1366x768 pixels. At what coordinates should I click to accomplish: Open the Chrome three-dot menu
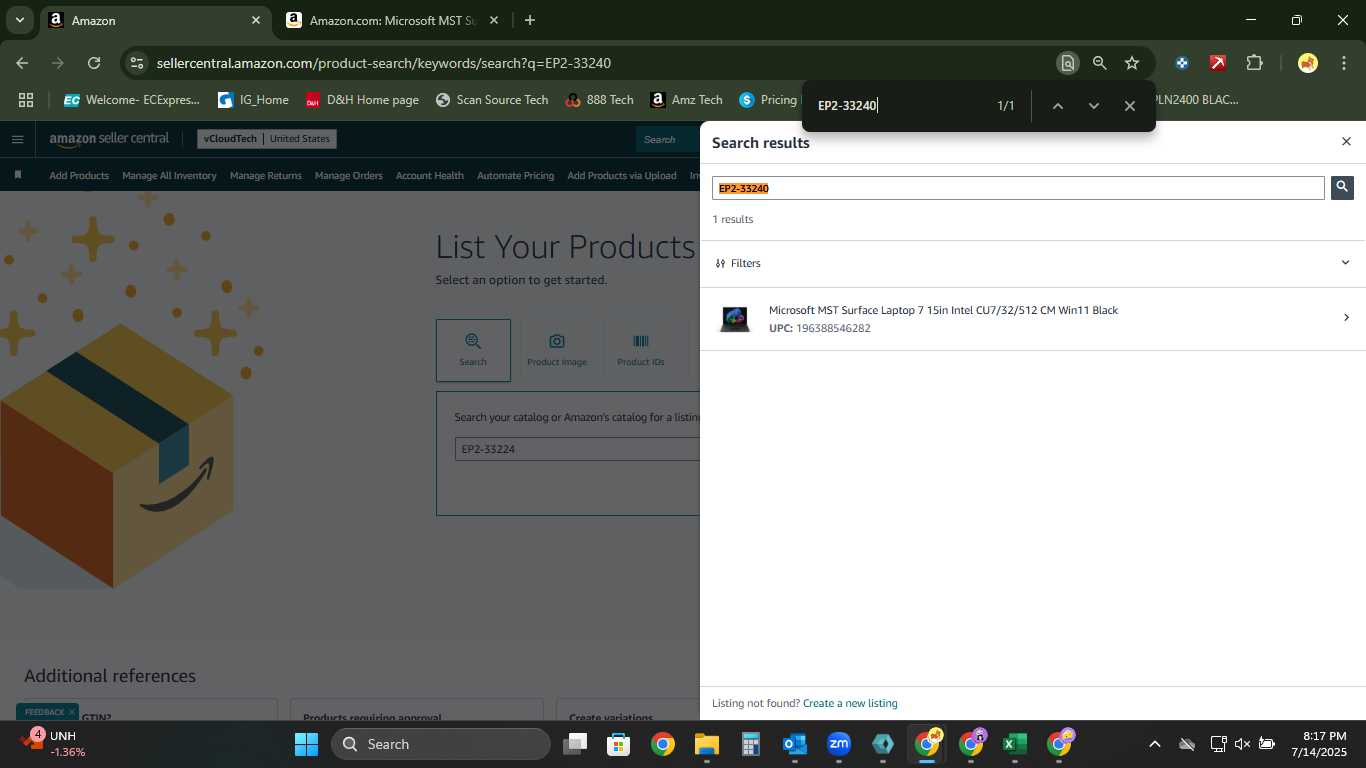coord(1343,63)
